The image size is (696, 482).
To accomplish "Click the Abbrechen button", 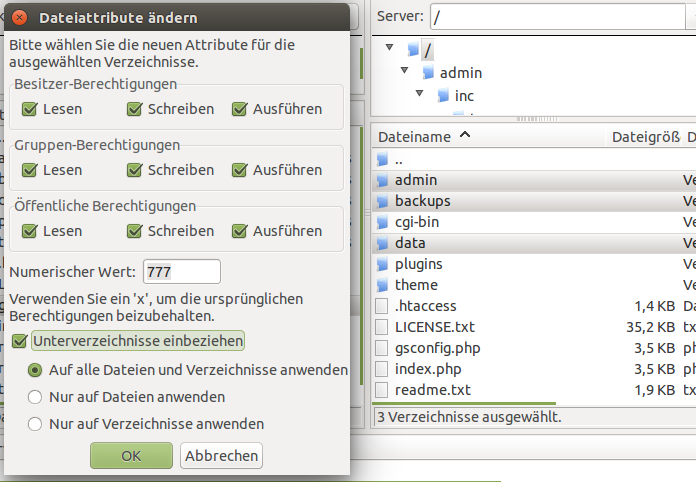I will pyautogui.click(x=221, y=455).
